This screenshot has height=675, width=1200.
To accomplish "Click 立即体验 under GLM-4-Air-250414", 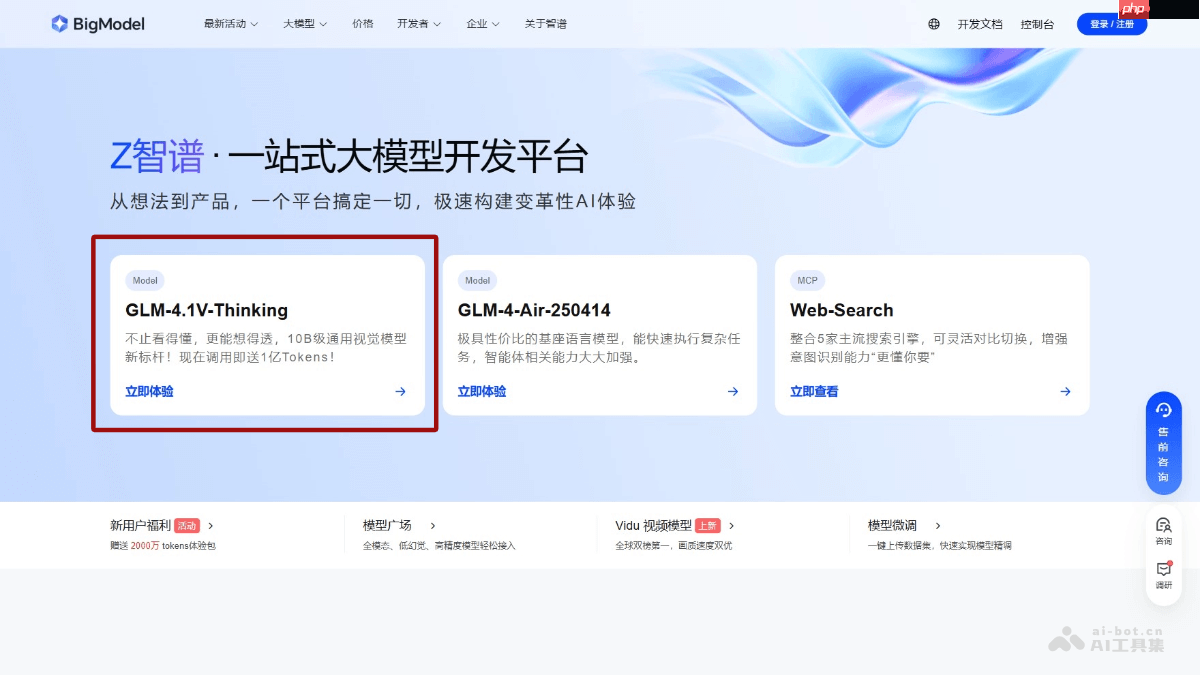I will pyautogui.click(x=482, y=392).
